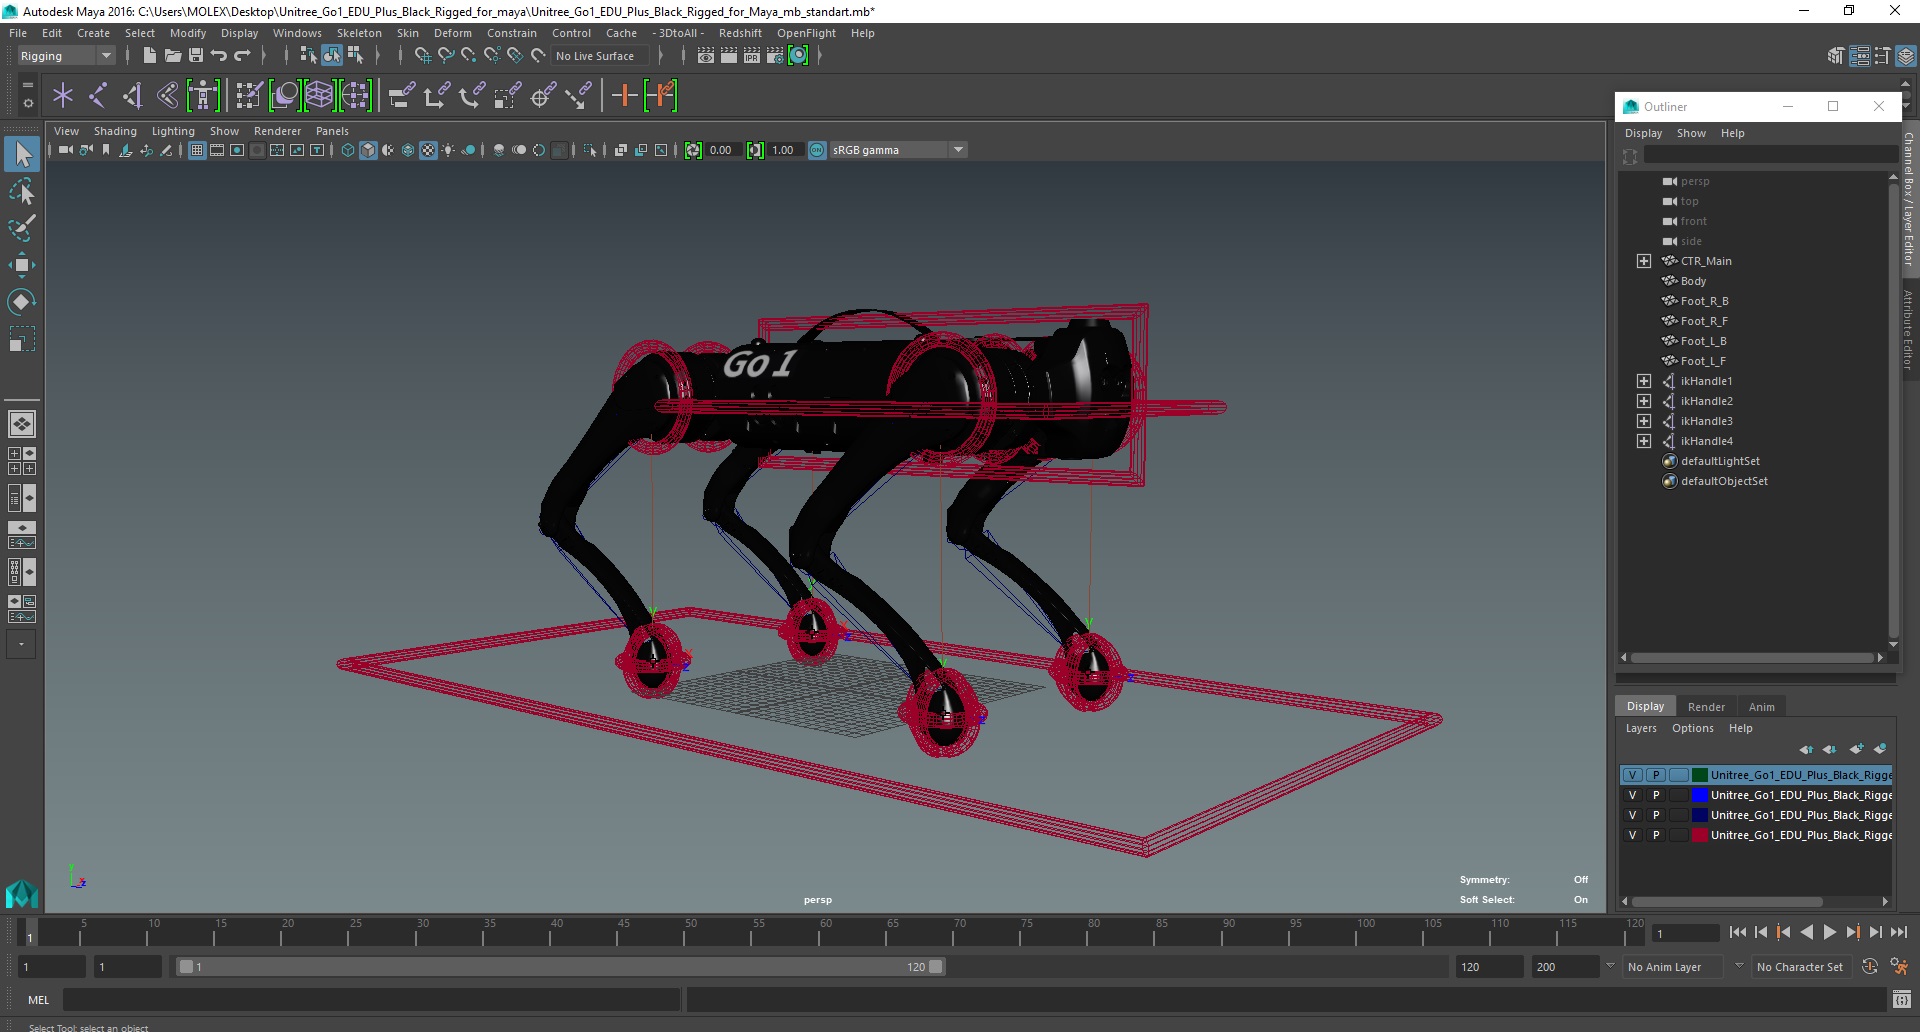Click the Create Locator shelf icon
1922x1032 pixels.
[63, 96]
